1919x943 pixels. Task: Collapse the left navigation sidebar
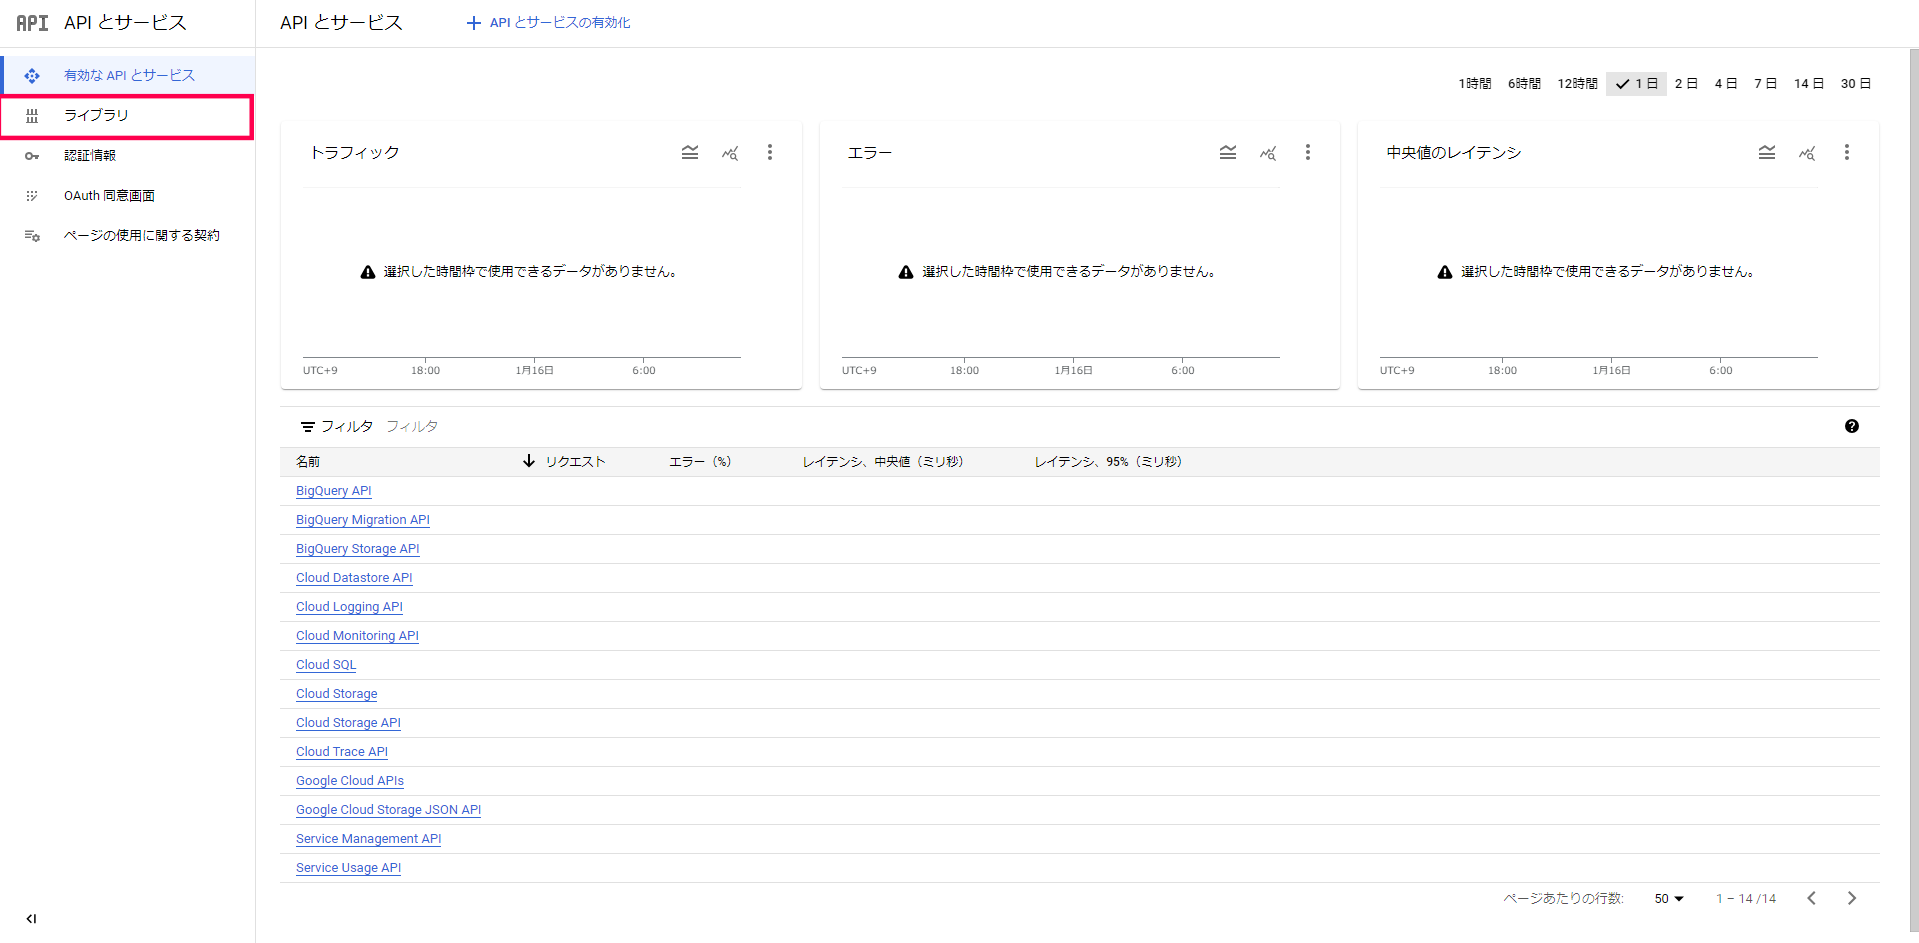click(x=30, y=918)
